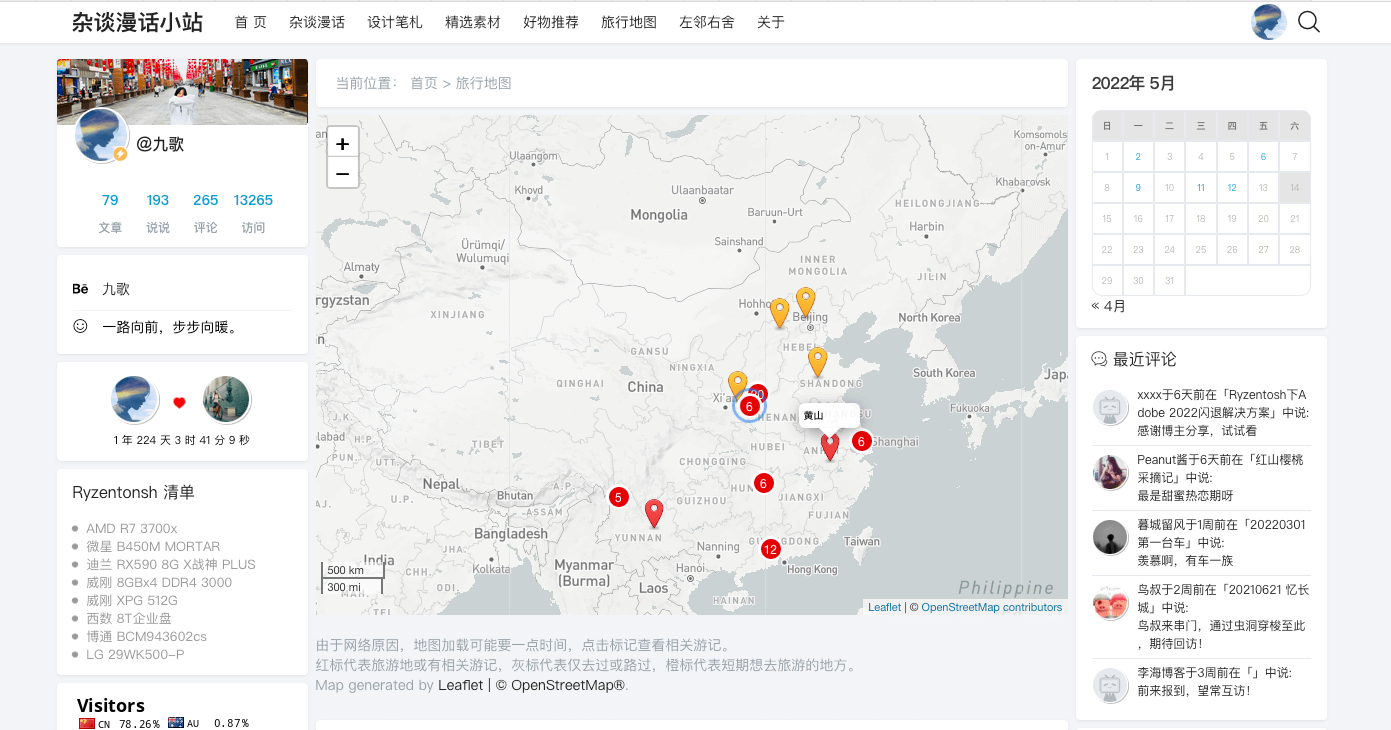1391x730 pixels.
Task: Click 首页 in the breadcrumb path
Action: pos(424,83)
